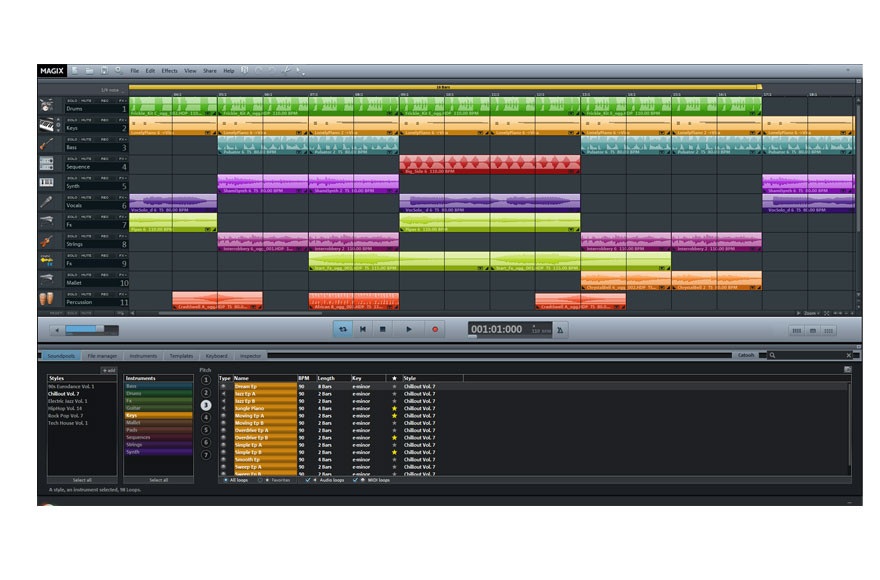Start playback with the play button
880x580 pixels.
(409, 330)
